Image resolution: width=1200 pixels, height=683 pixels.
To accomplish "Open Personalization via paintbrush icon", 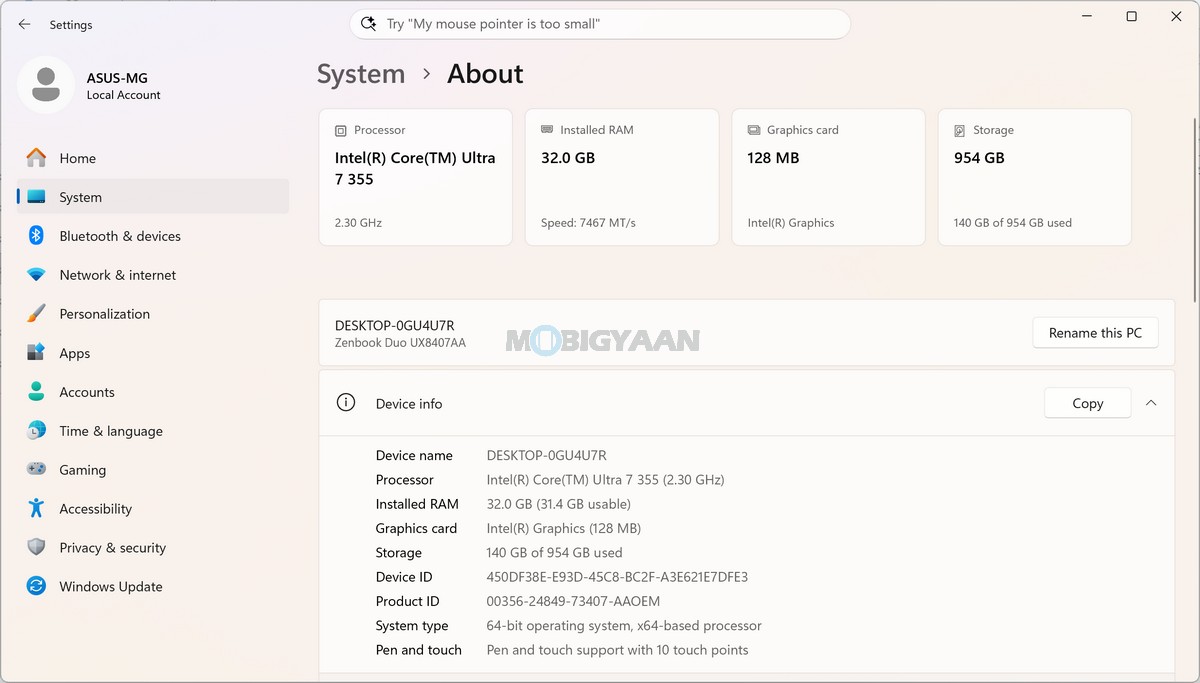I will point(36,314).
